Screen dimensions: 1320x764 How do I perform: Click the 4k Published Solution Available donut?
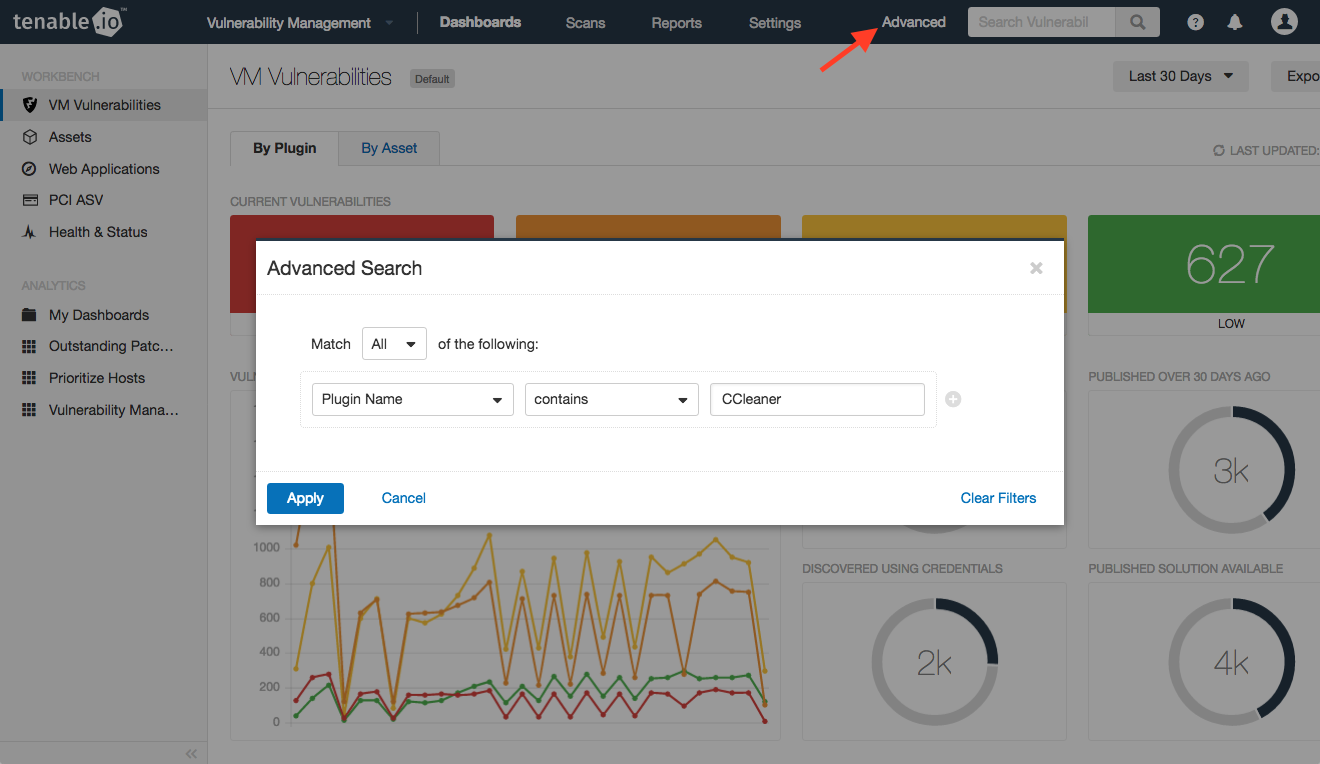click(1231, 663)
